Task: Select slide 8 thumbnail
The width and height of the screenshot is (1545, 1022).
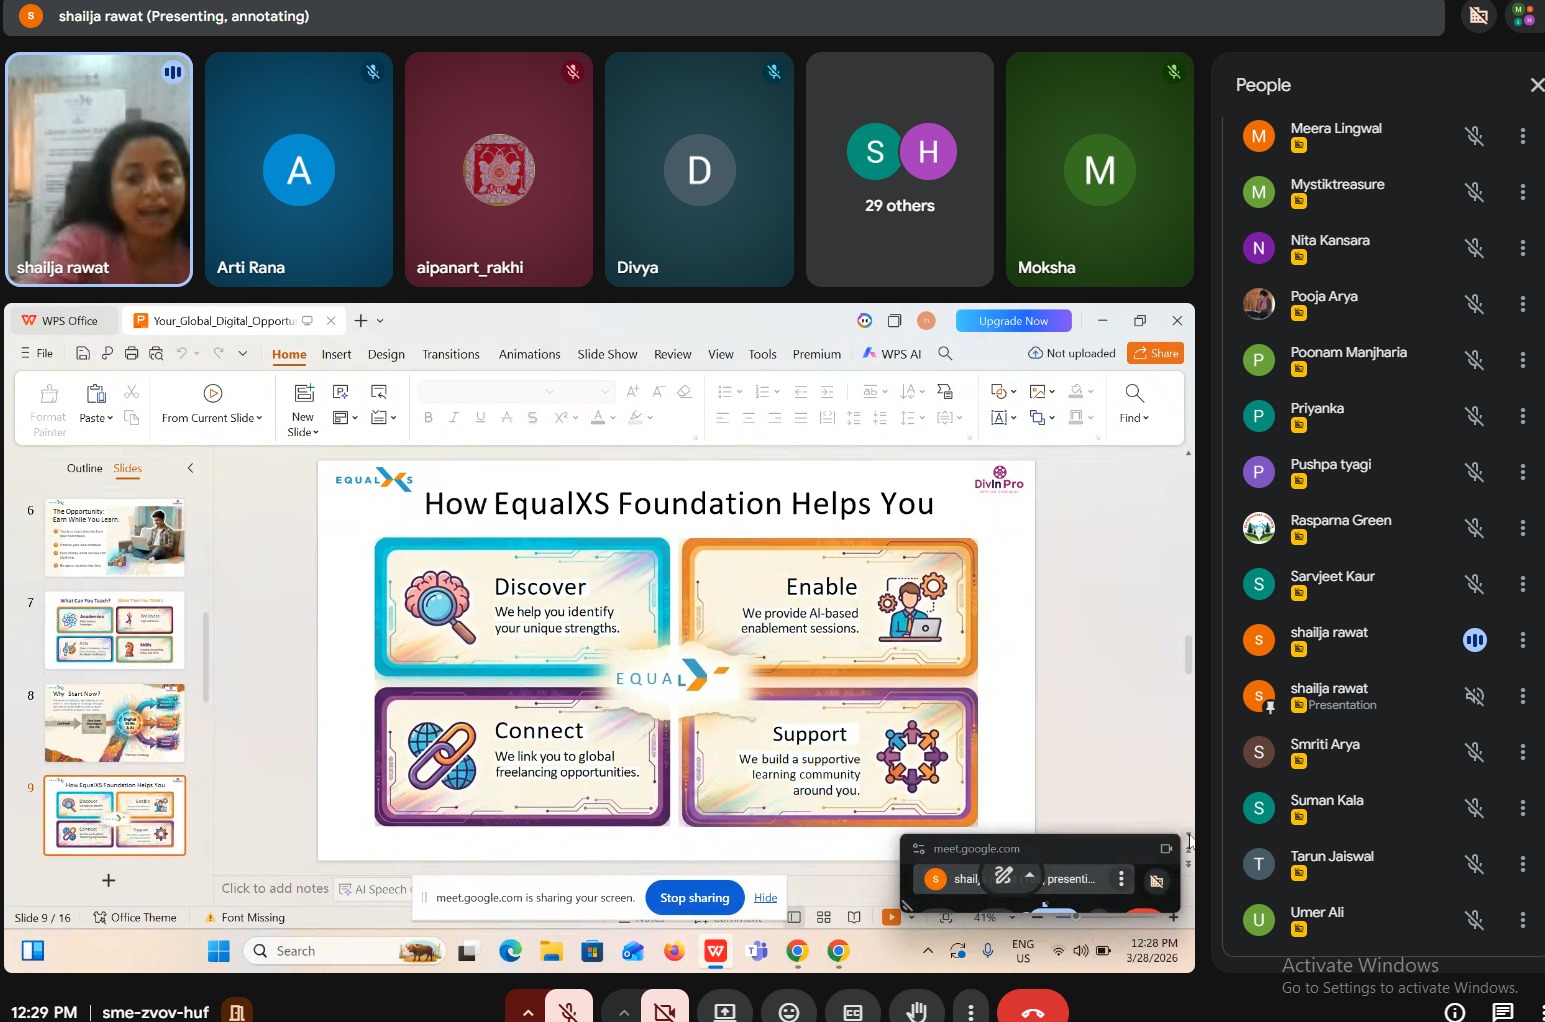Action: coord(115,723)
